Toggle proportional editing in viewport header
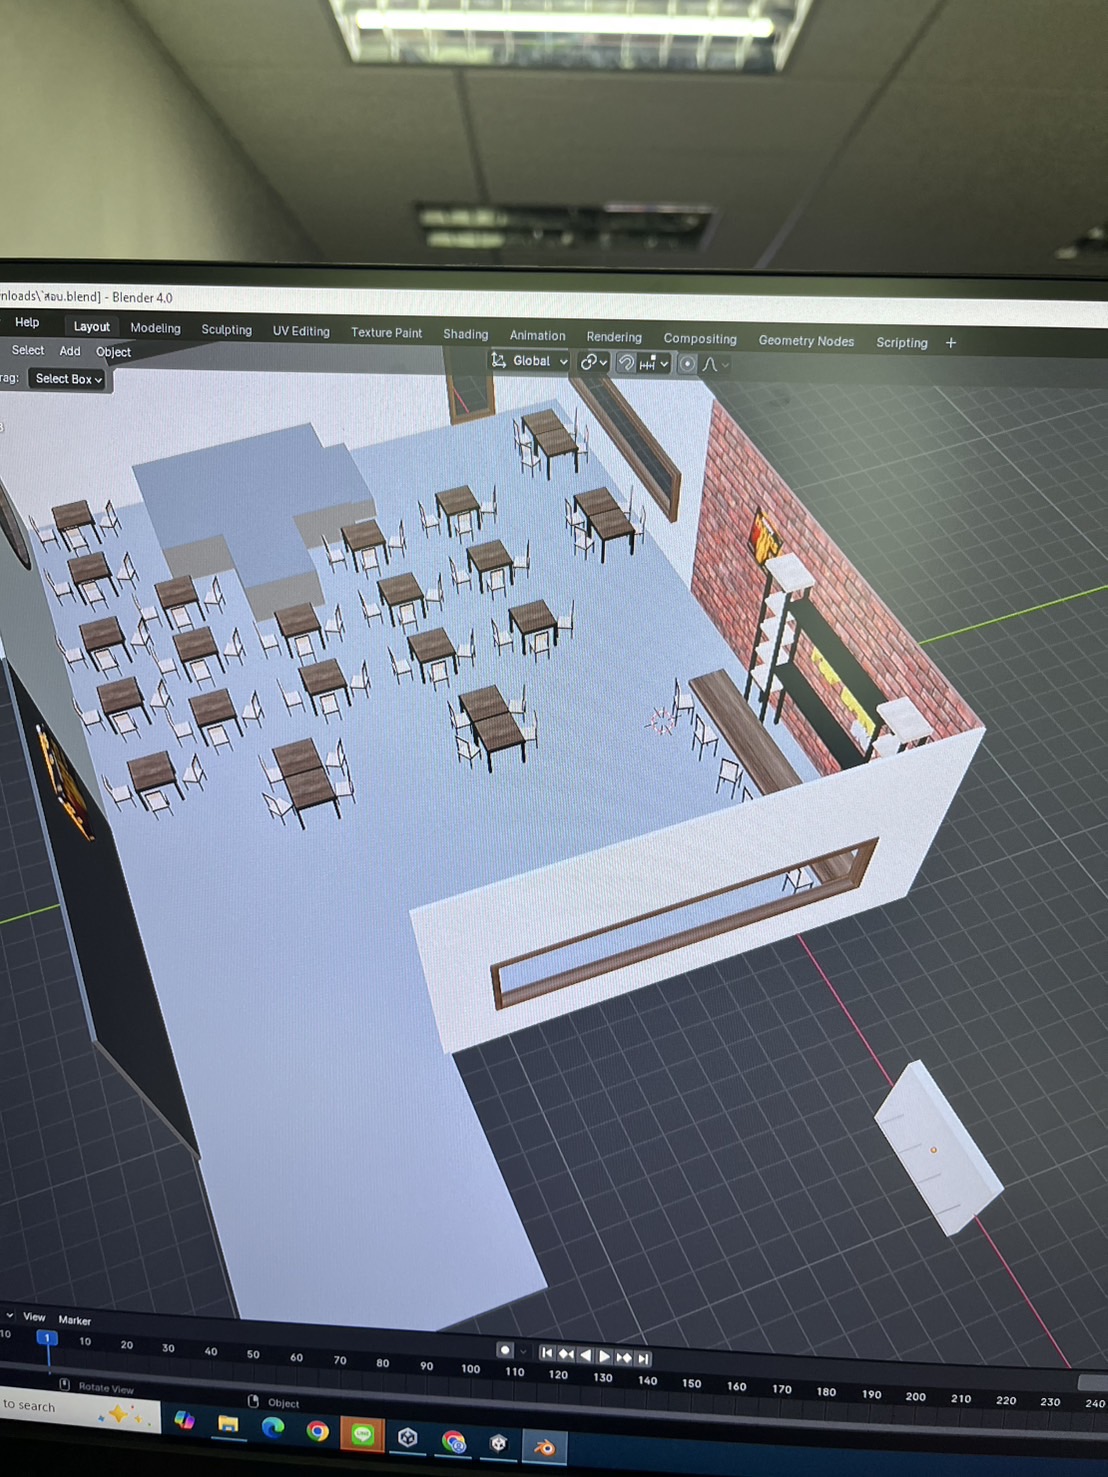 pyautogui.click(x=687, y=364)
